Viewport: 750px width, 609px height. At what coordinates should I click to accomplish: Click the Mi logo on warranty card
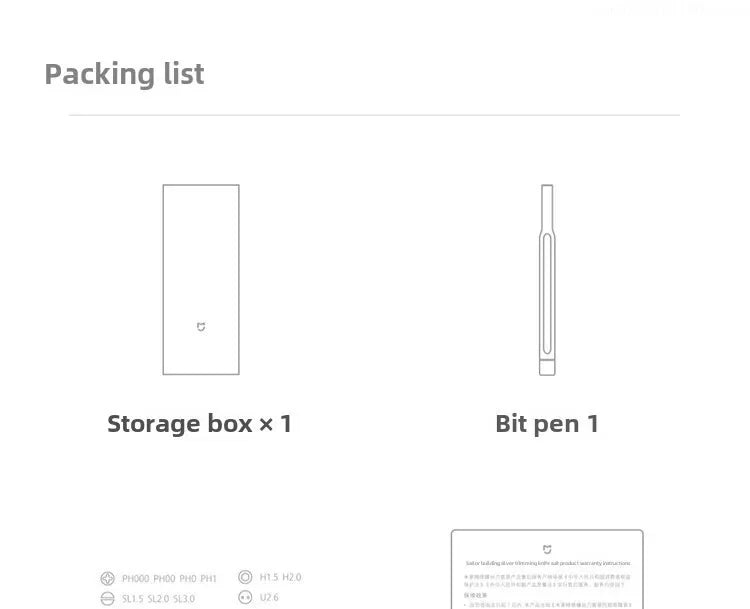point(547,549)
